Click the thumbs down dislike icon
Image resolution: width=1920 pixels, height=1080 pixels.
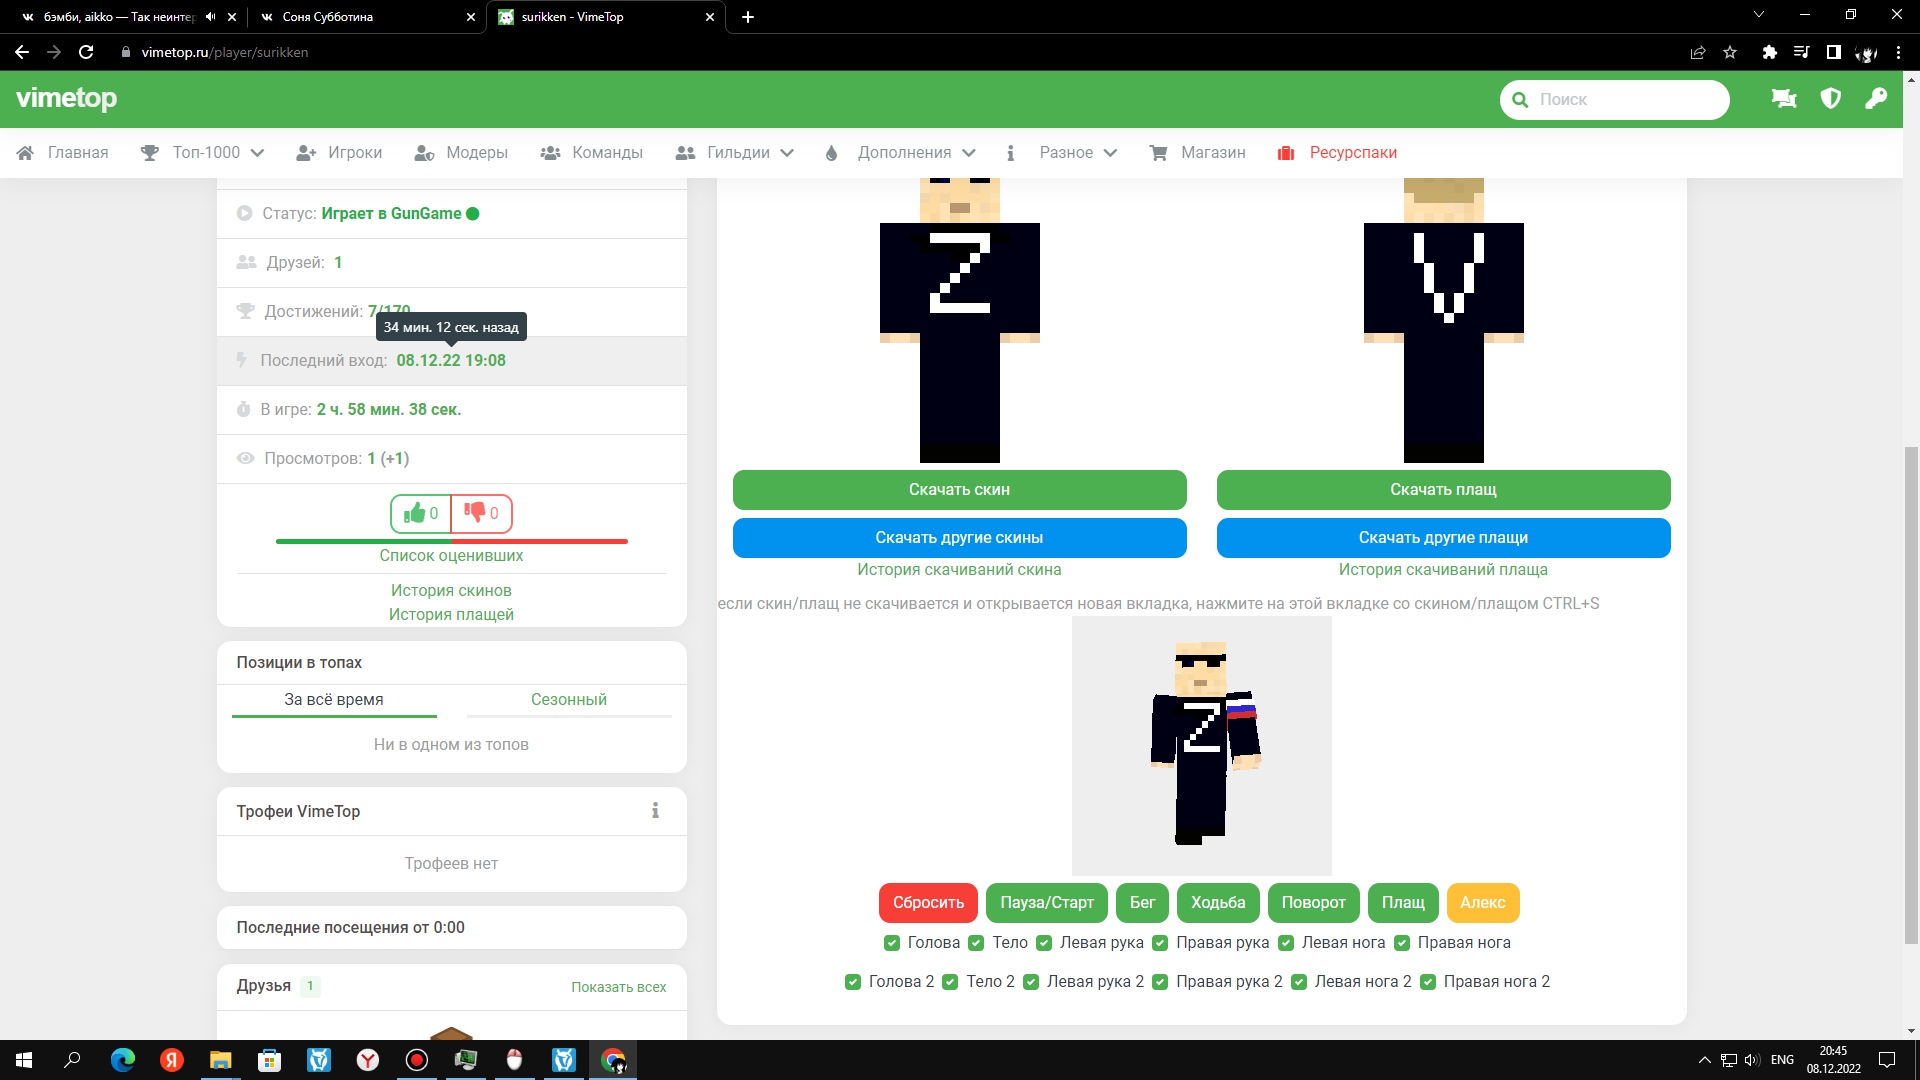point(474,513)
